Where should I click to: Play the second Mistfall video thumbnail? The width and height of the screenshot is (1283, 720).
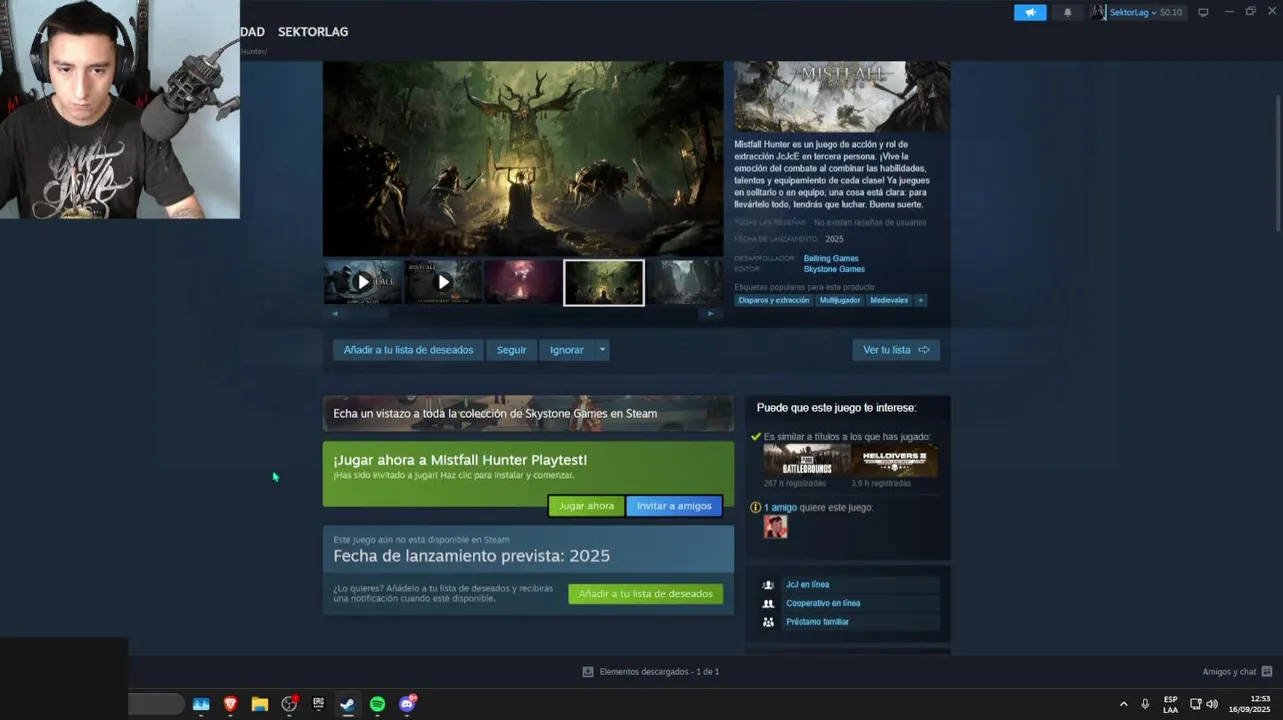click(x=443, y=282)
